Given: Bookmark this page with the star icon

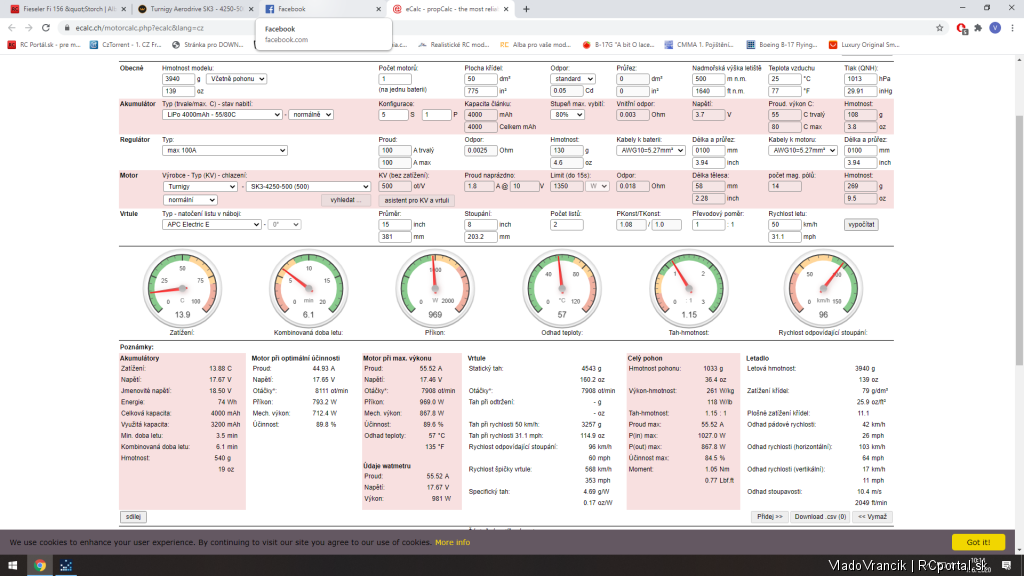Looking at the screenshot, I should (940, 28).
